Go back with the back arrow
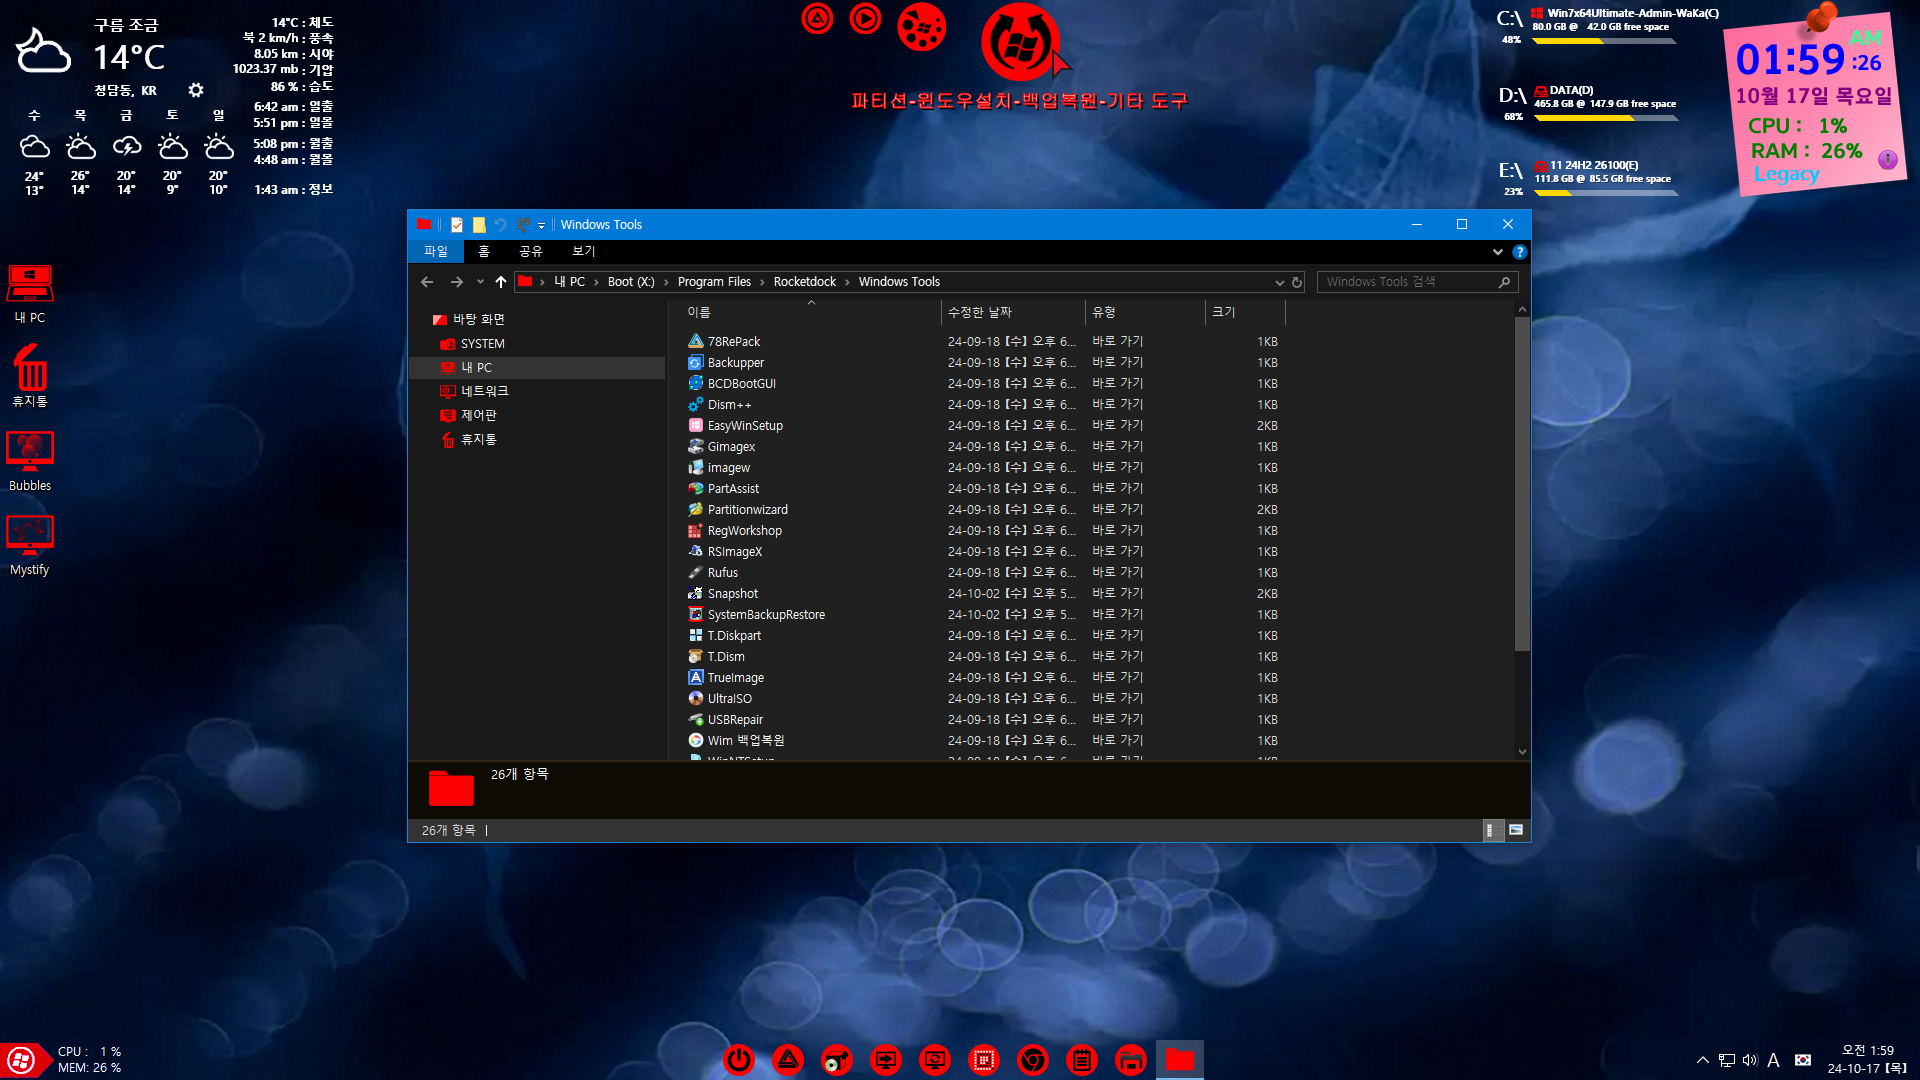This screenshot has width=1920, height=1080. (427, 282)
